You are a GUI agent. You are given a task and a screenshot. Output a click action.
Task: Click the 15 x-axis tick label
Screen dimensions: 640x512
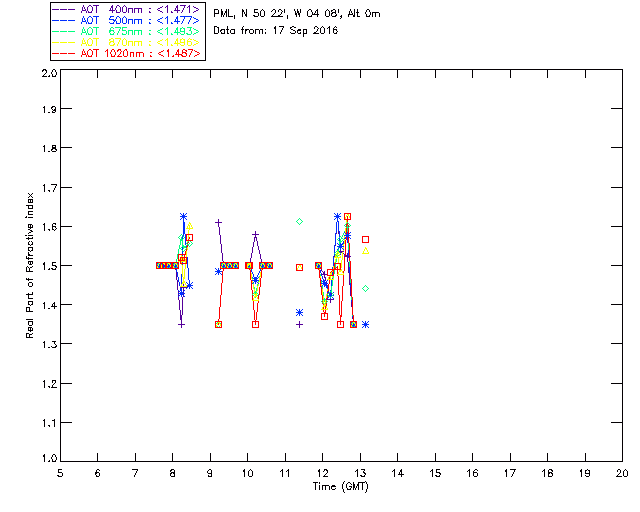click(435, 473)
